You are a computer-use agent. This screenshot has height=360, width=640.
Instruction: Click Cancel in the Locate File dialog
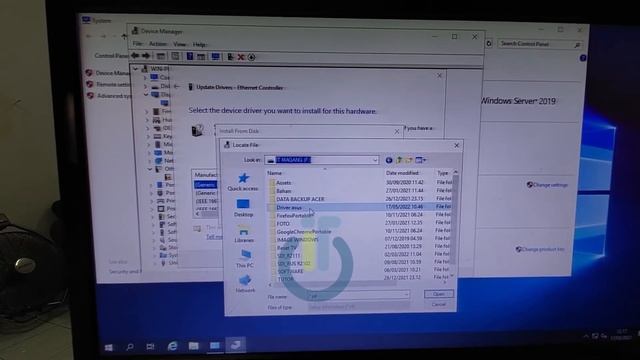[x=439, y=304]
